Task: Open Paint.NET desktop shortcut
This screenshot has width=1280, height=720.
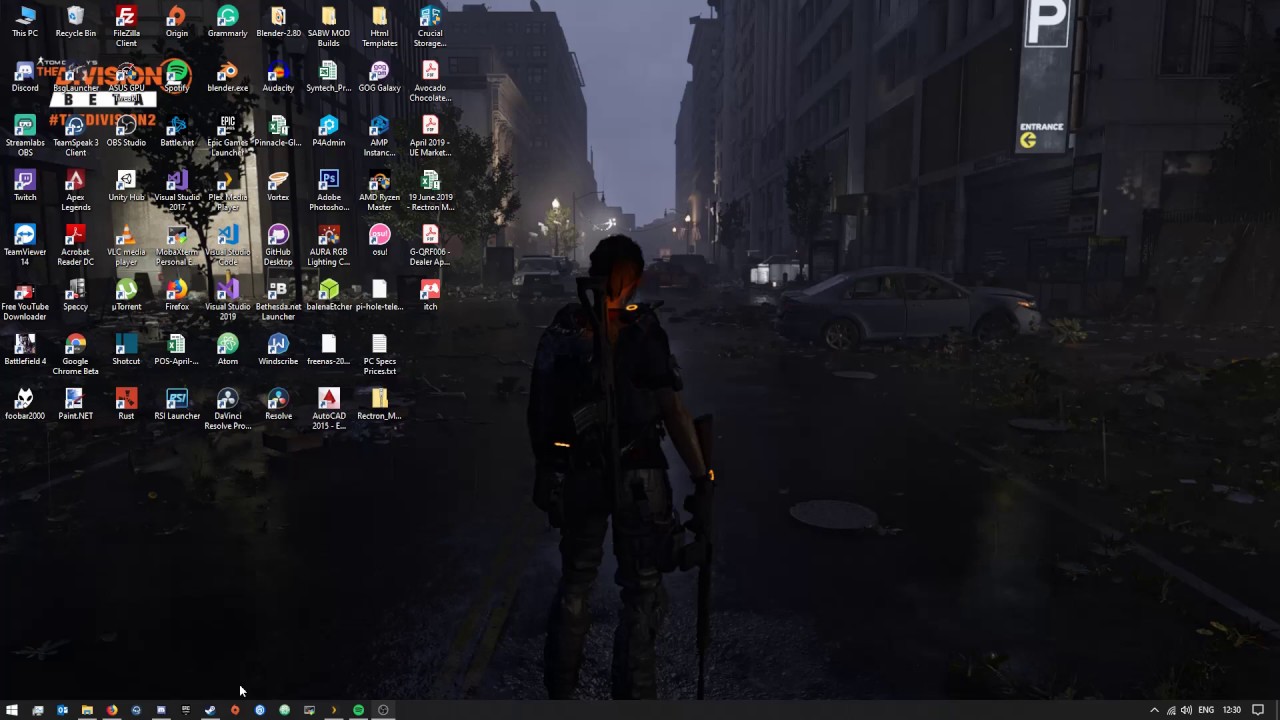Action: click(x=76, y=404)
